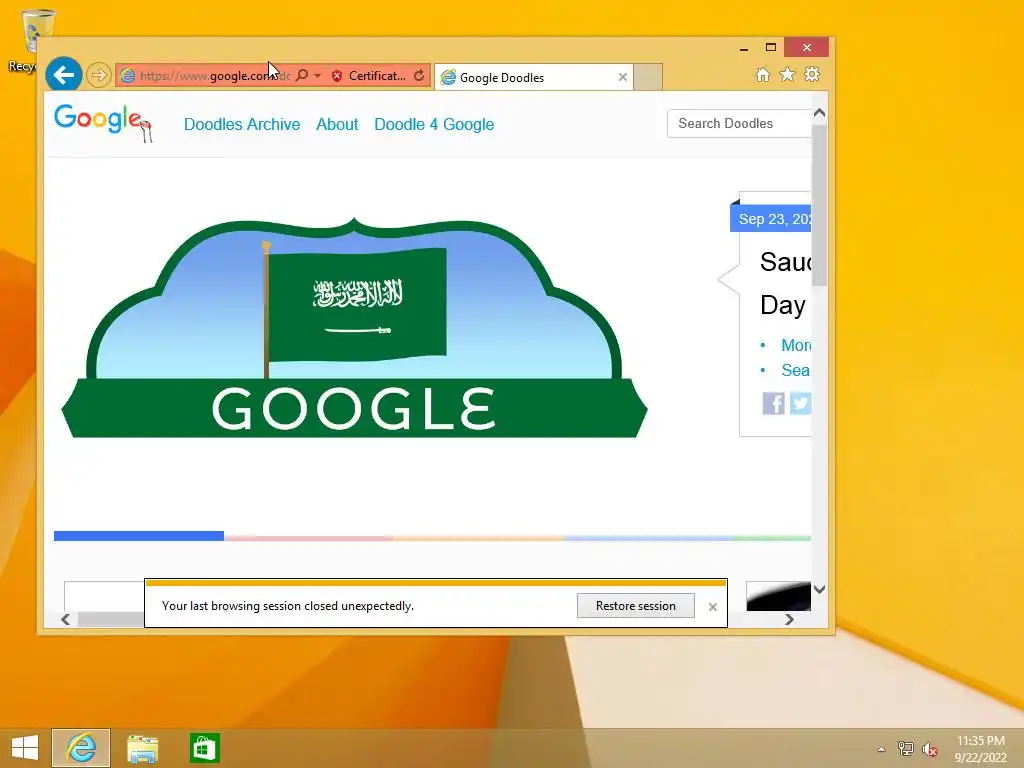Open the Windows Start button
1024x768 pixels.
25,748
